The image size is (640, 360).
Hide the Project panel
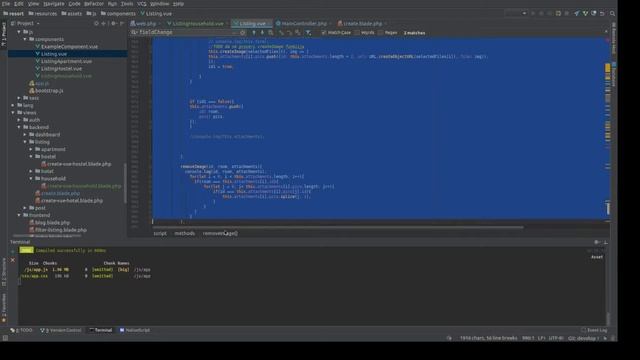122,24
